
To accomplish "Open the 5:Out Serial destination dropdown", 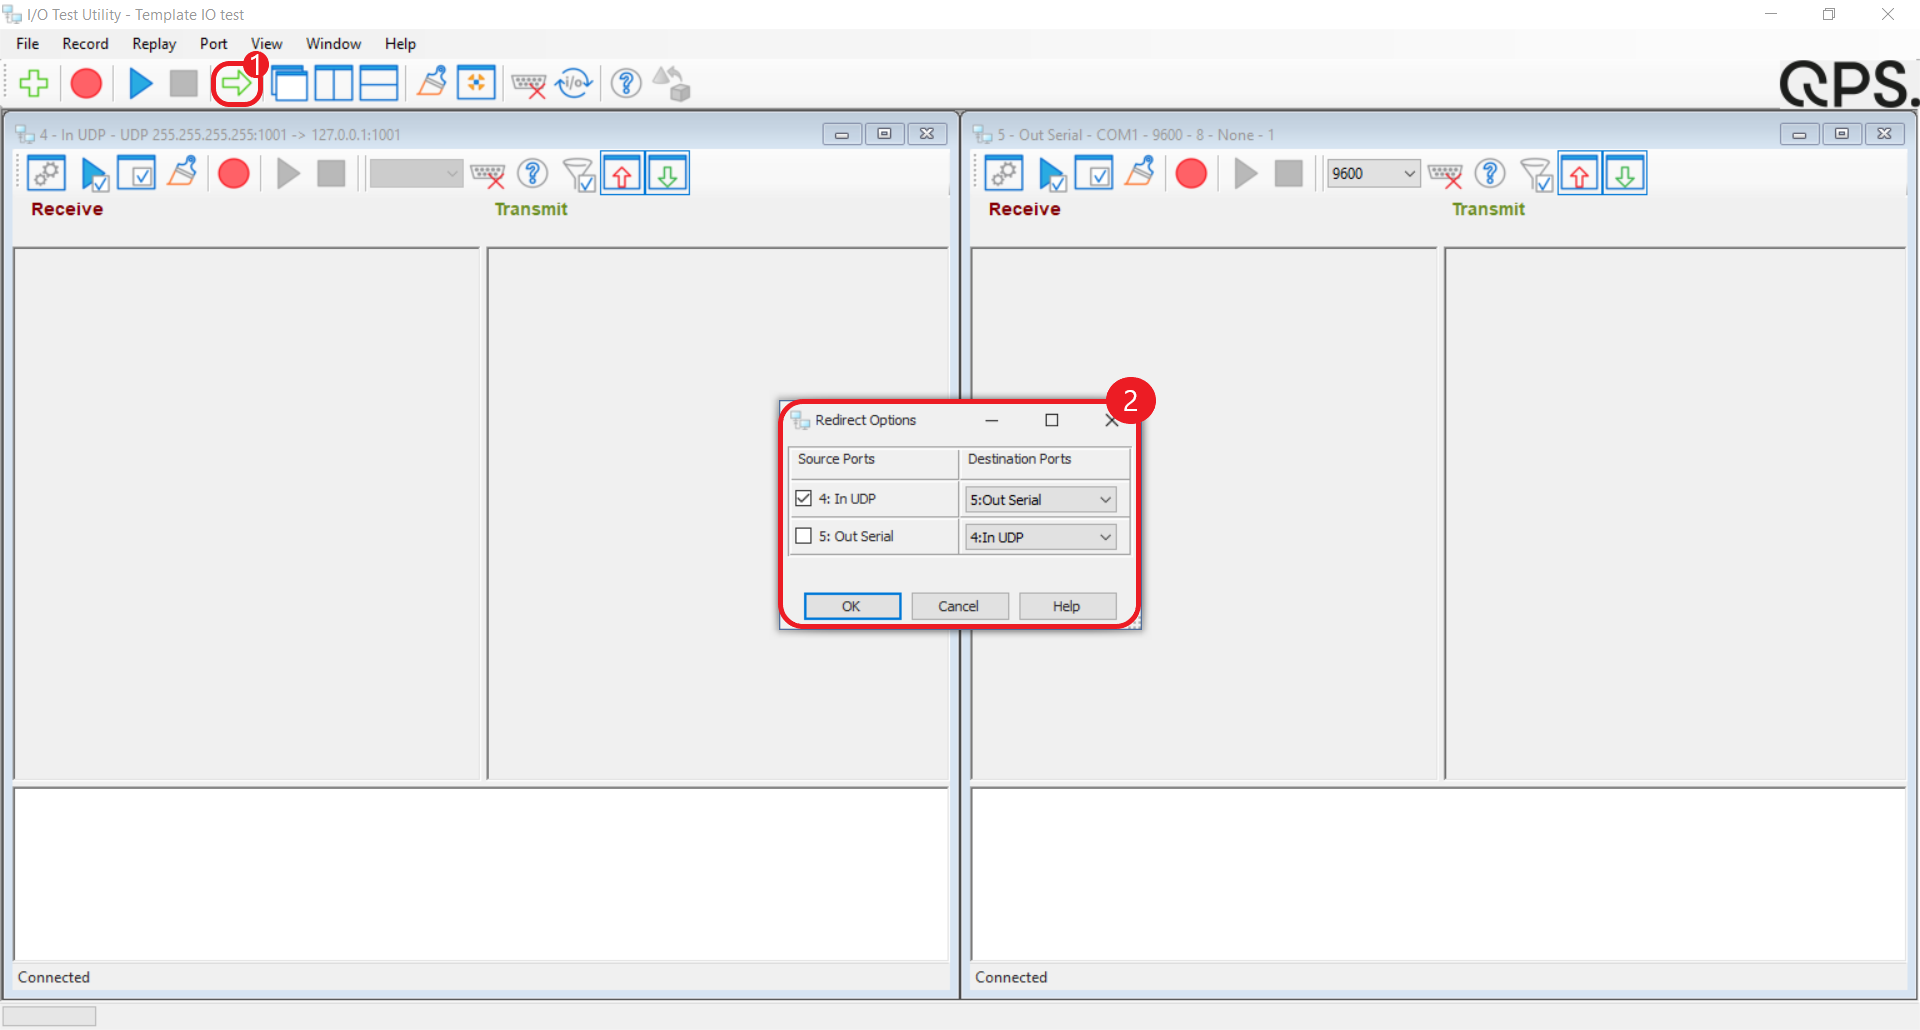I will [1040, 499].
